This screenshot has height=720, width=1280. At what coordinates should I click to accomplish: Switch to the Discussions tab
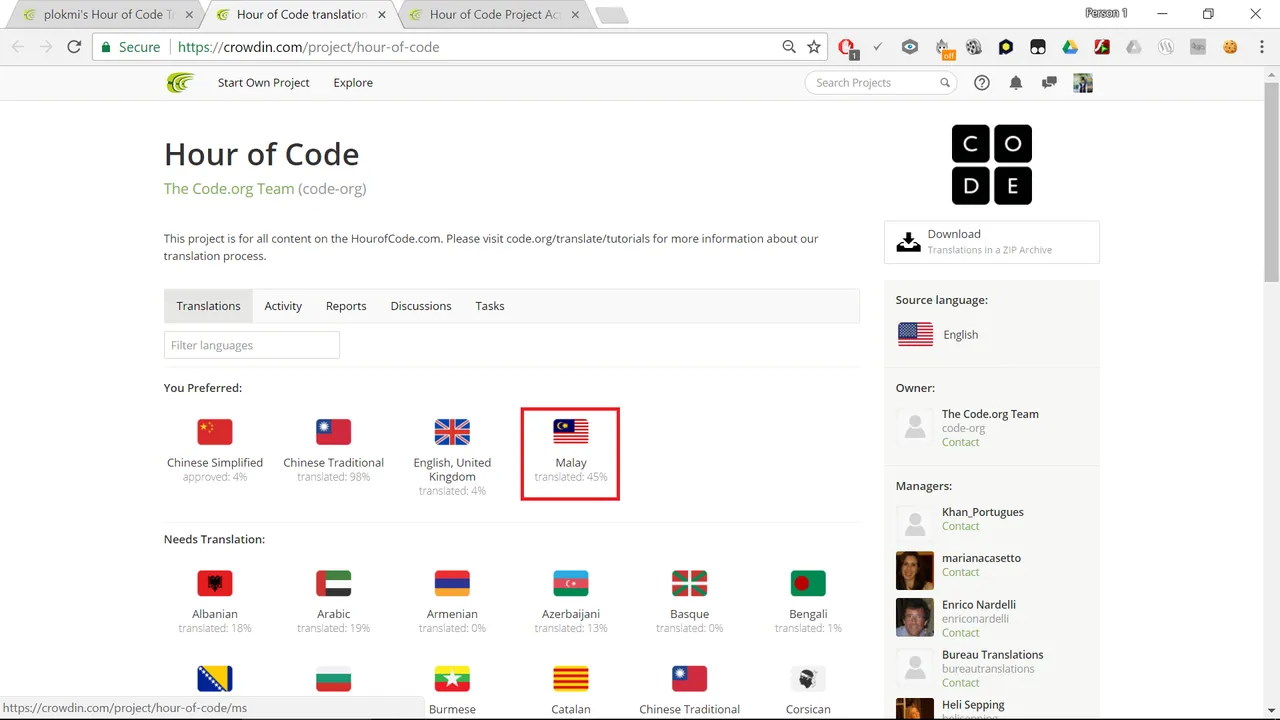tap(421, 306)
